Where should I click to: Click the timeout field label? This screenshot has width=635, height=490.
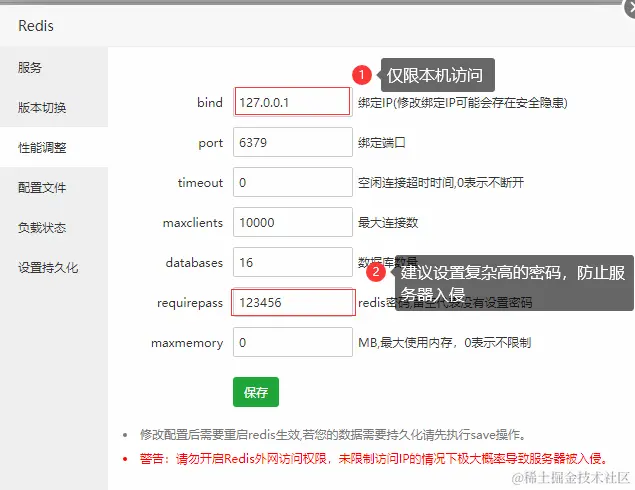tap(200, 183)
